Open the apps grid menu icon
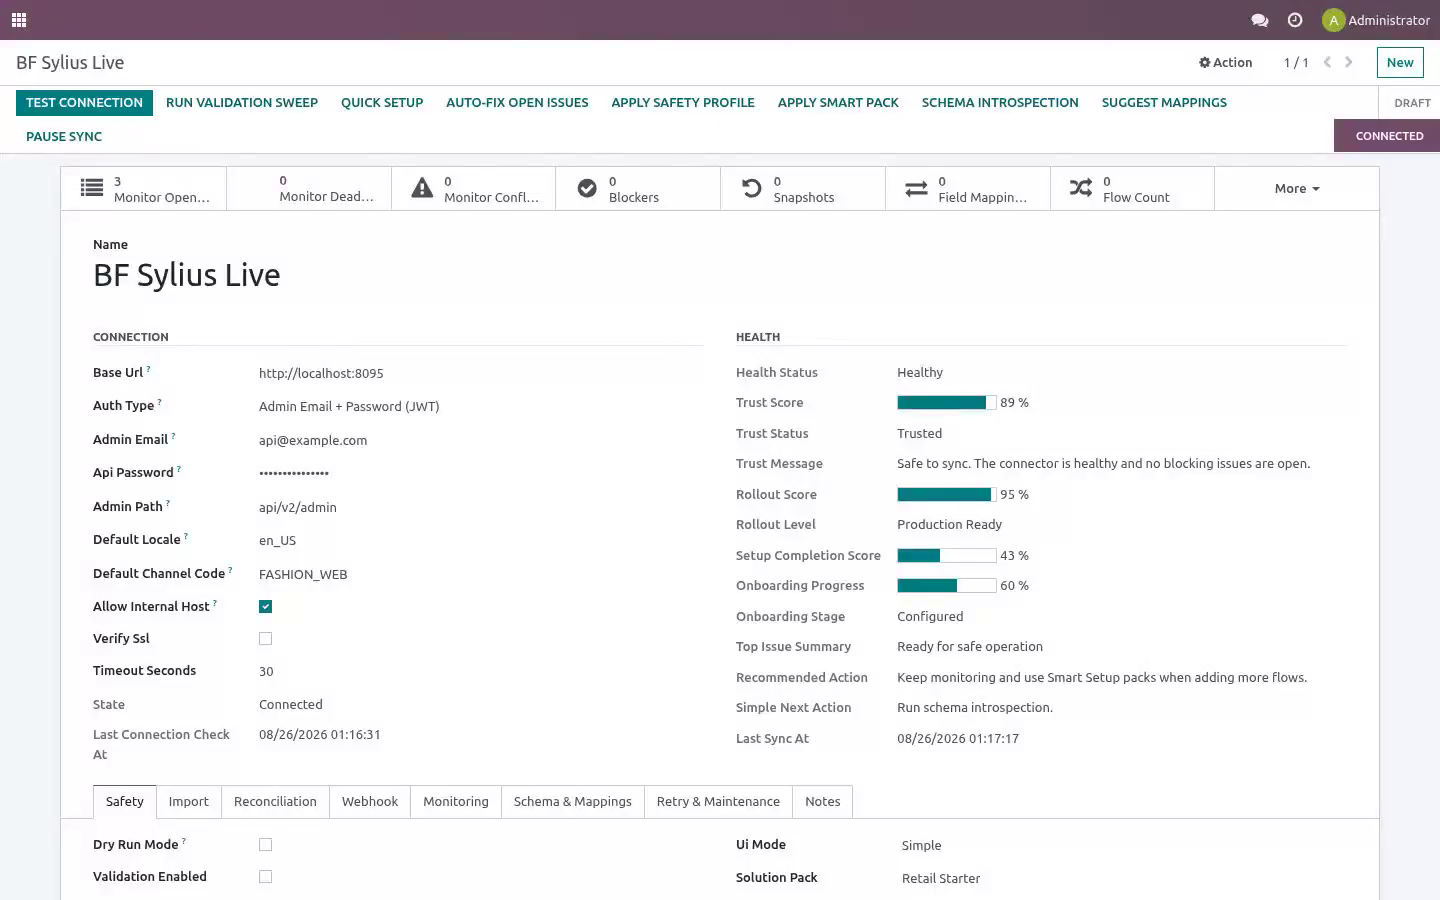 pos(19,20)
